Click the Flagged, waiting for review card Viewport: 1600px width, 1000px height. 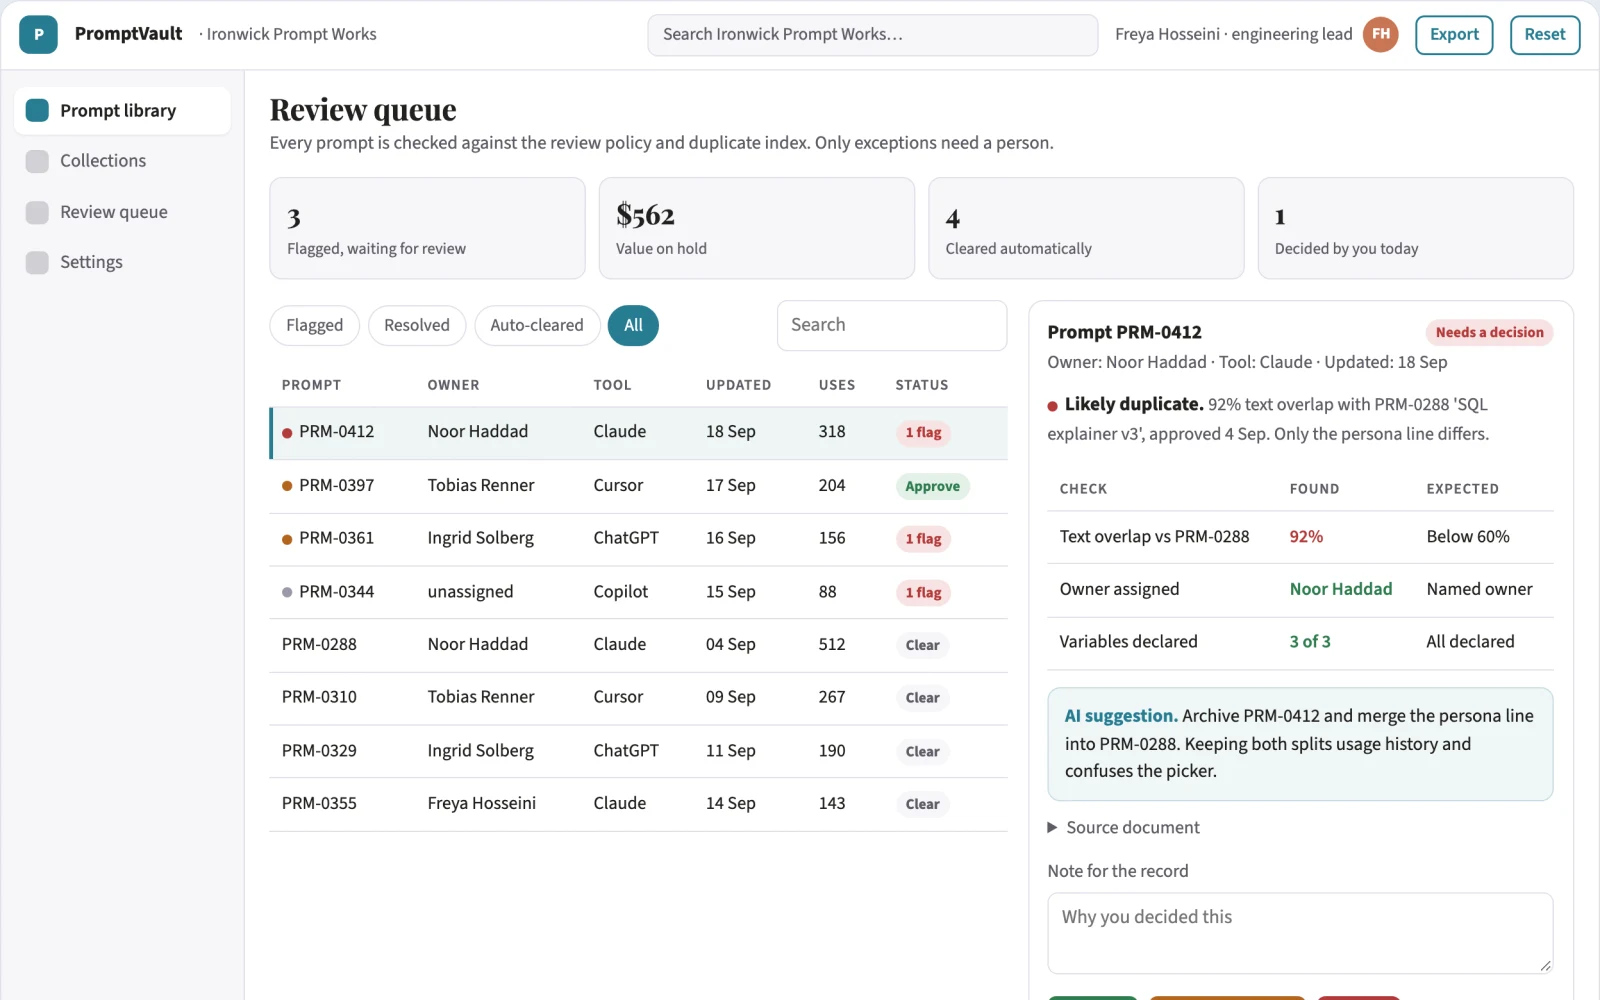tap(427, 228)
